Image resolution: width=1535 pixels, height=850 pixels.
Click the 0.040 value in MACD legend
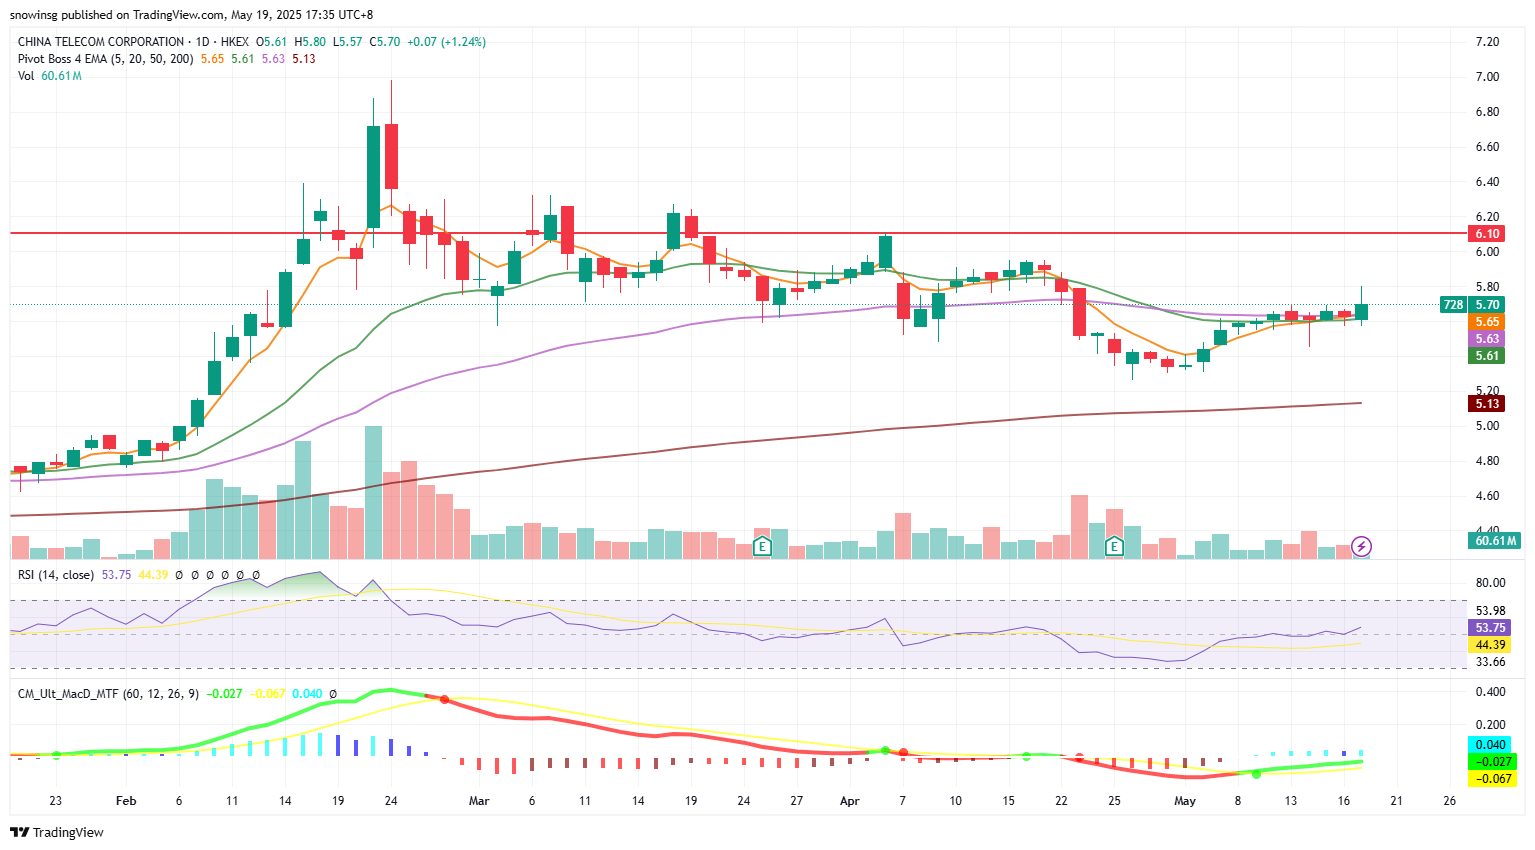tap(307, 693)
